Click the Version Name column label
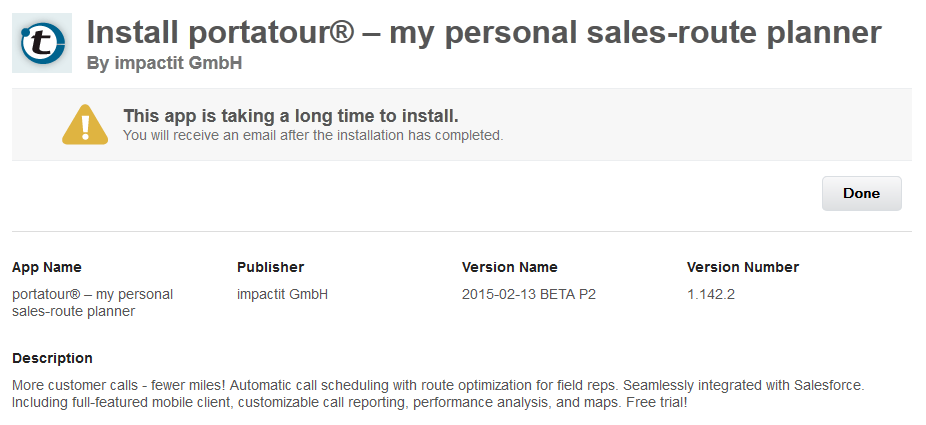Image resolution: width=926 pixels, height=425 pixels. coord(510,267)
